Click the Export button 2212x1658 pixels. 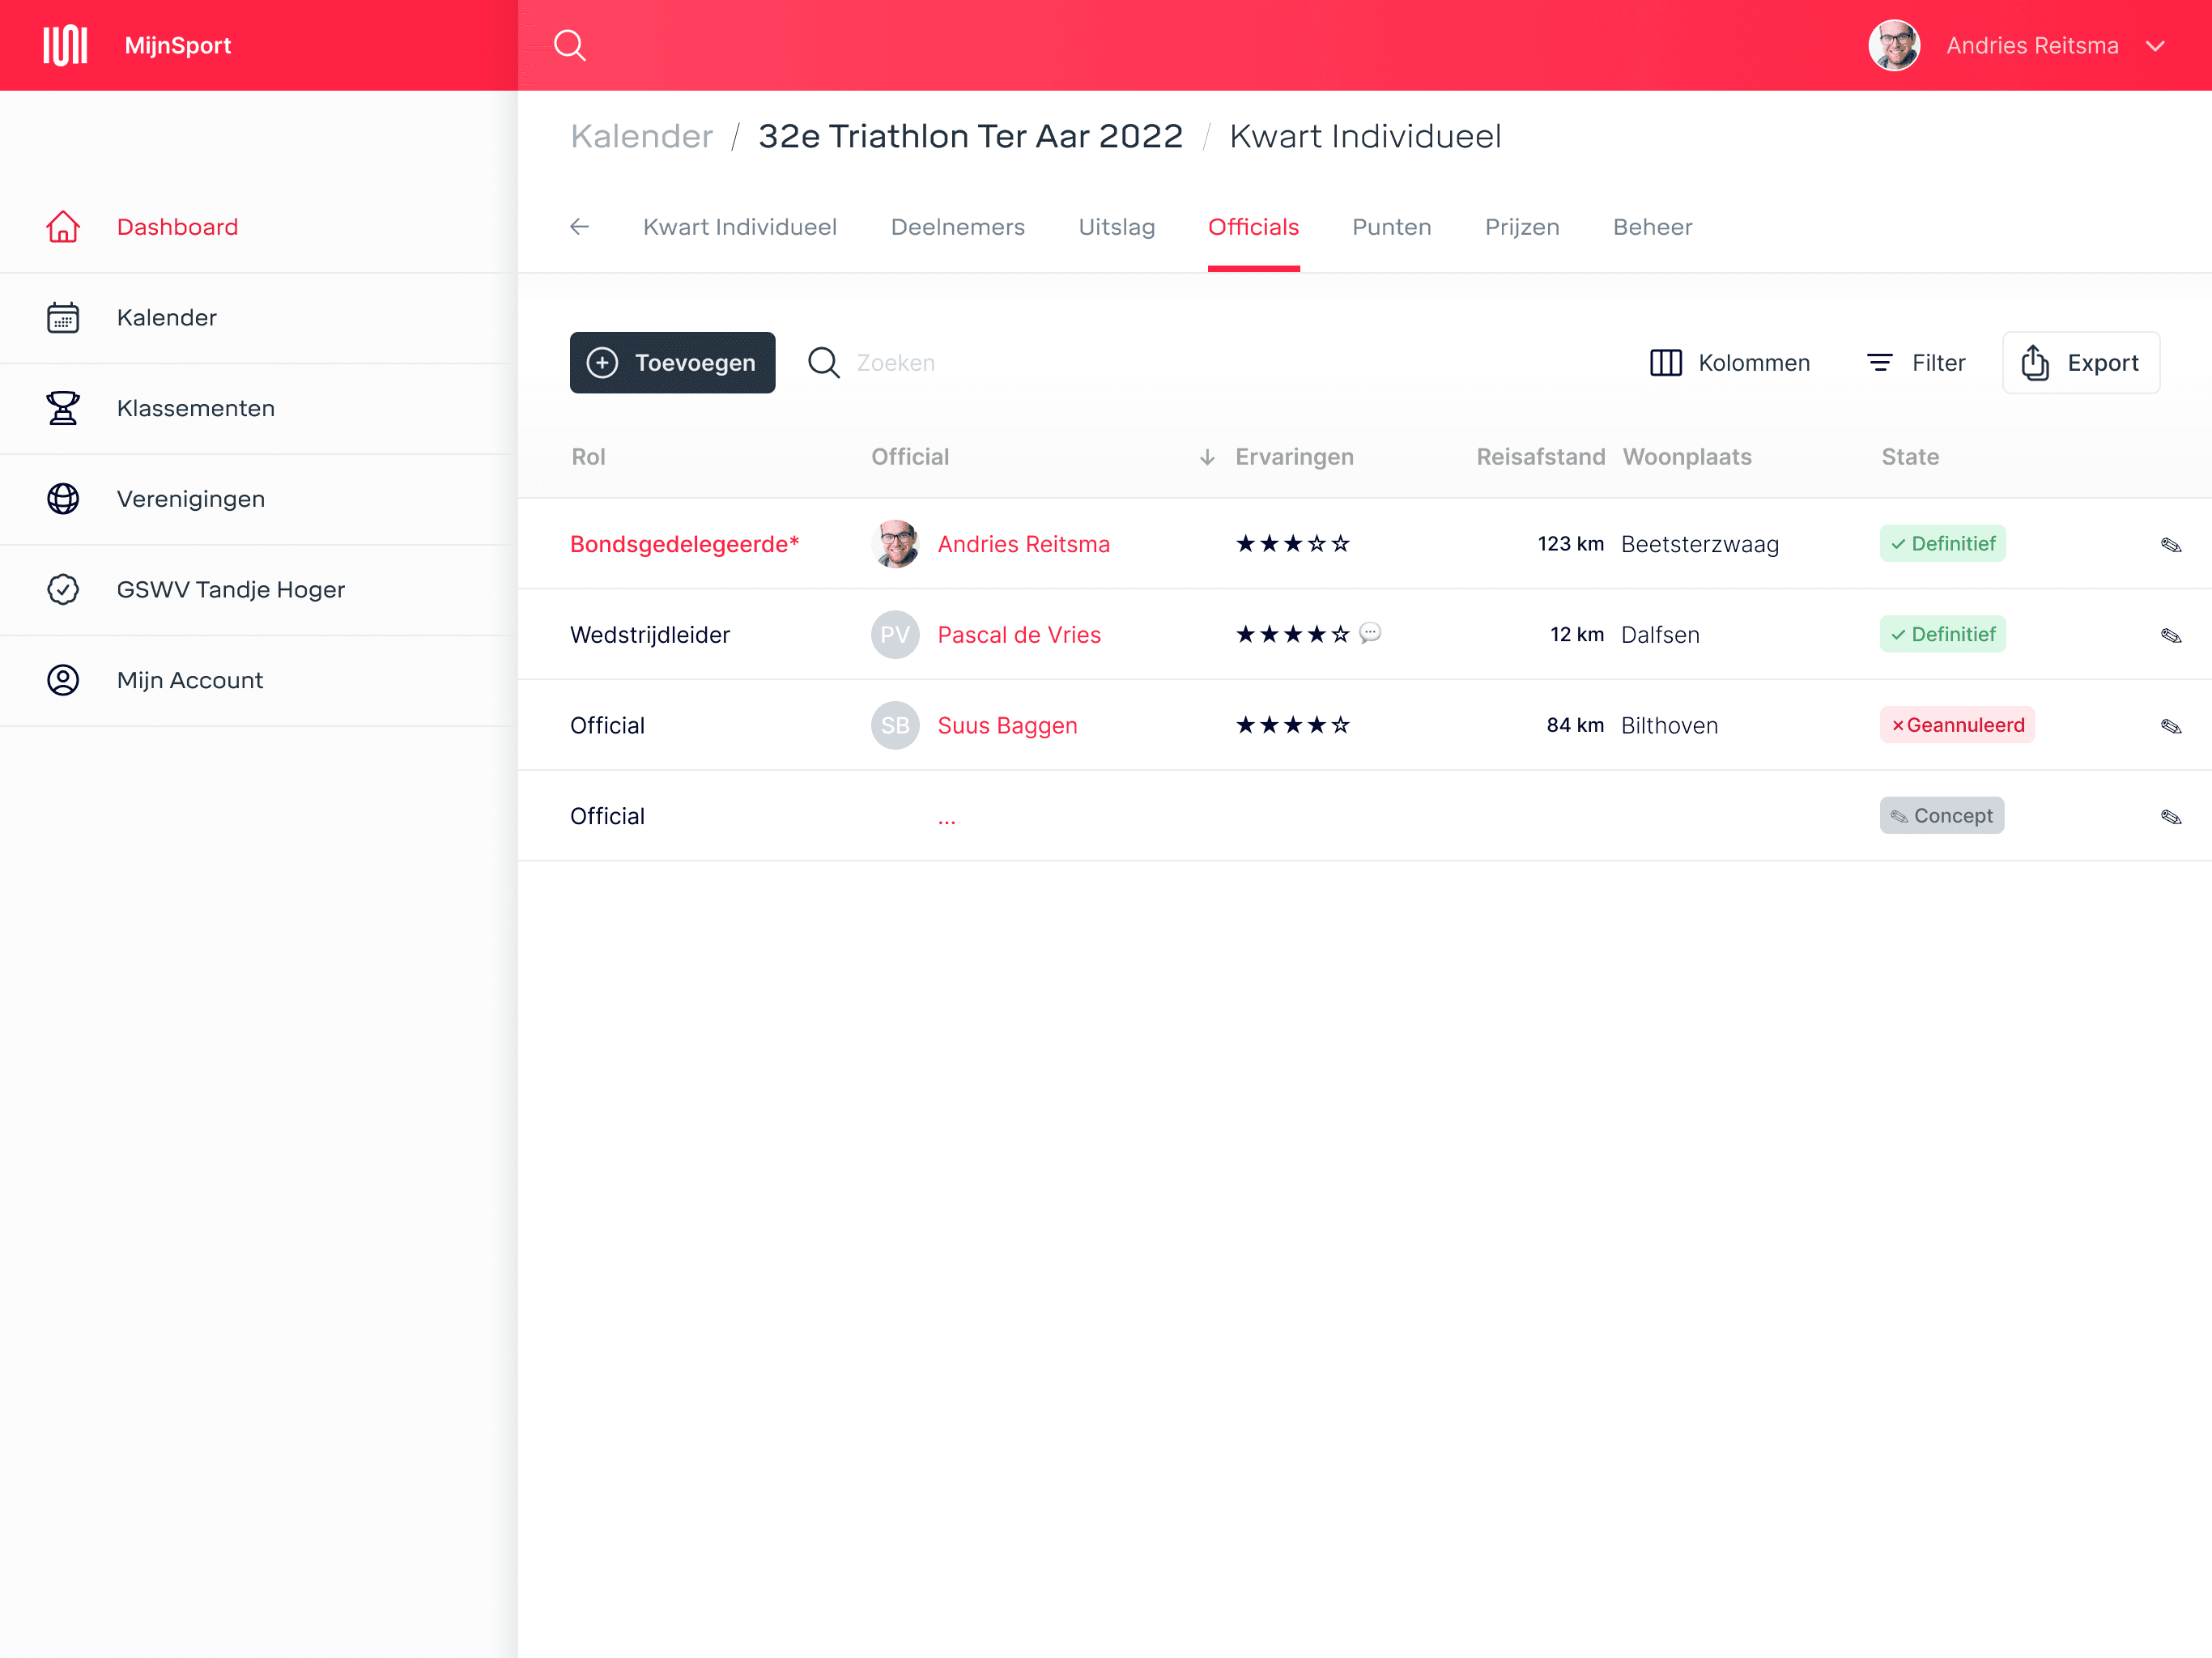click(2080, 363)
